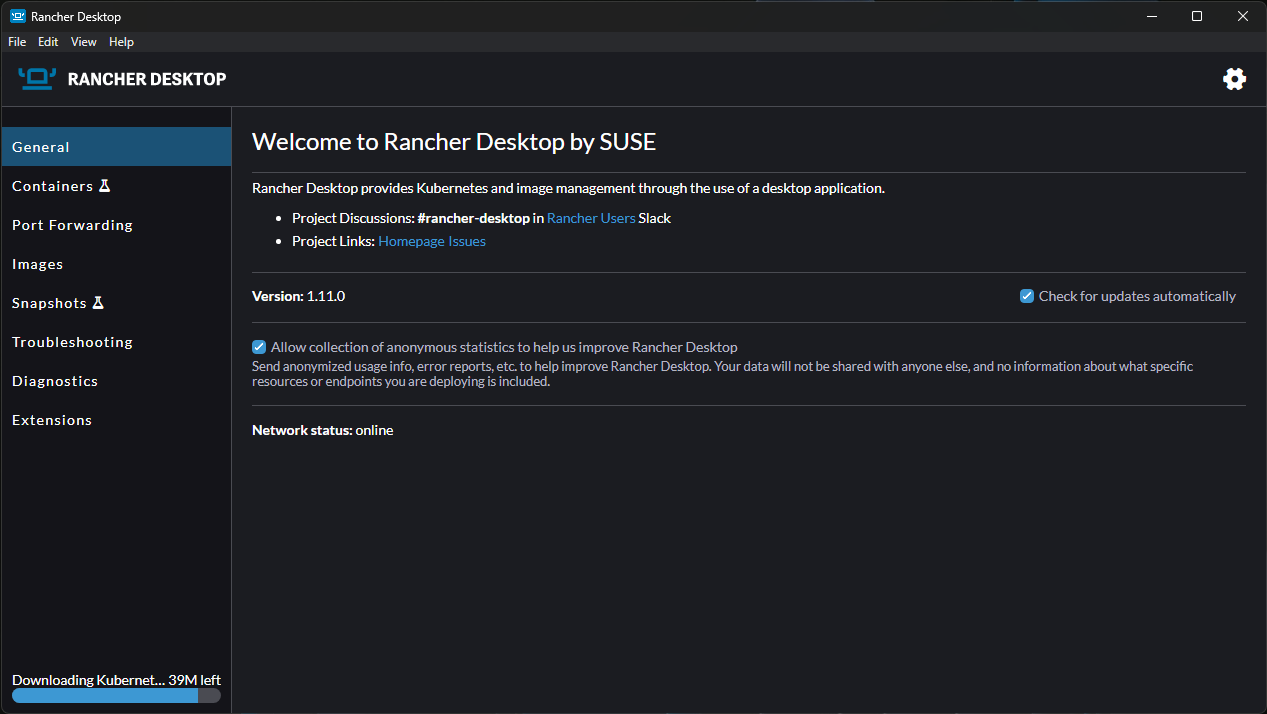This screenshot has width=1267, height=714.
Task: Navigate to Troubleshooting
Action: pos(116,342)
